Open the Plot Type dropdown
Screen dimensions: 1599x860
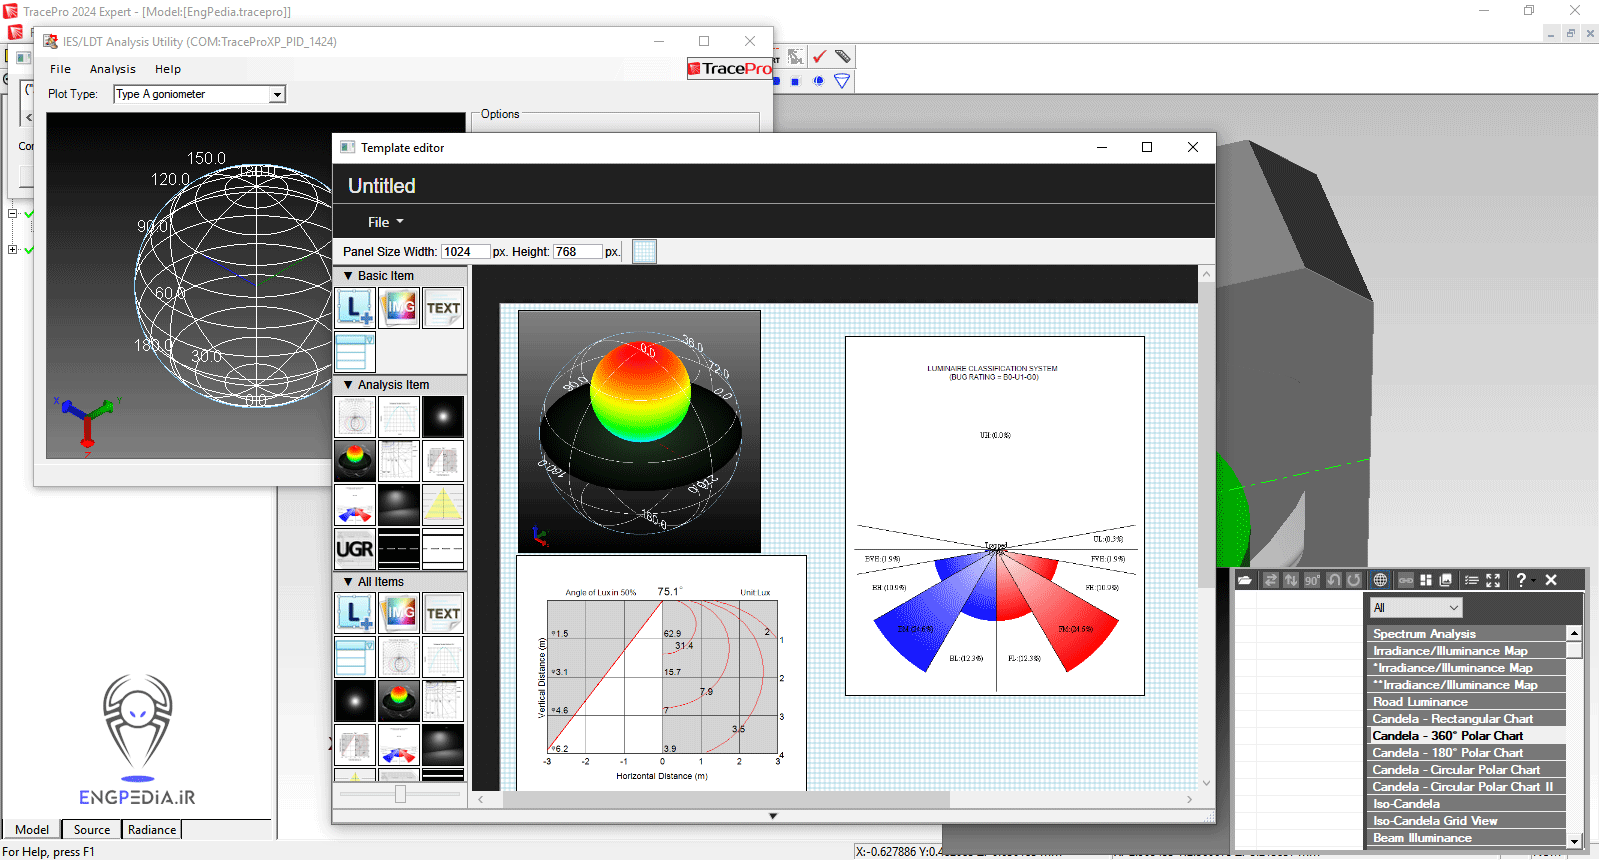[277, 94]
